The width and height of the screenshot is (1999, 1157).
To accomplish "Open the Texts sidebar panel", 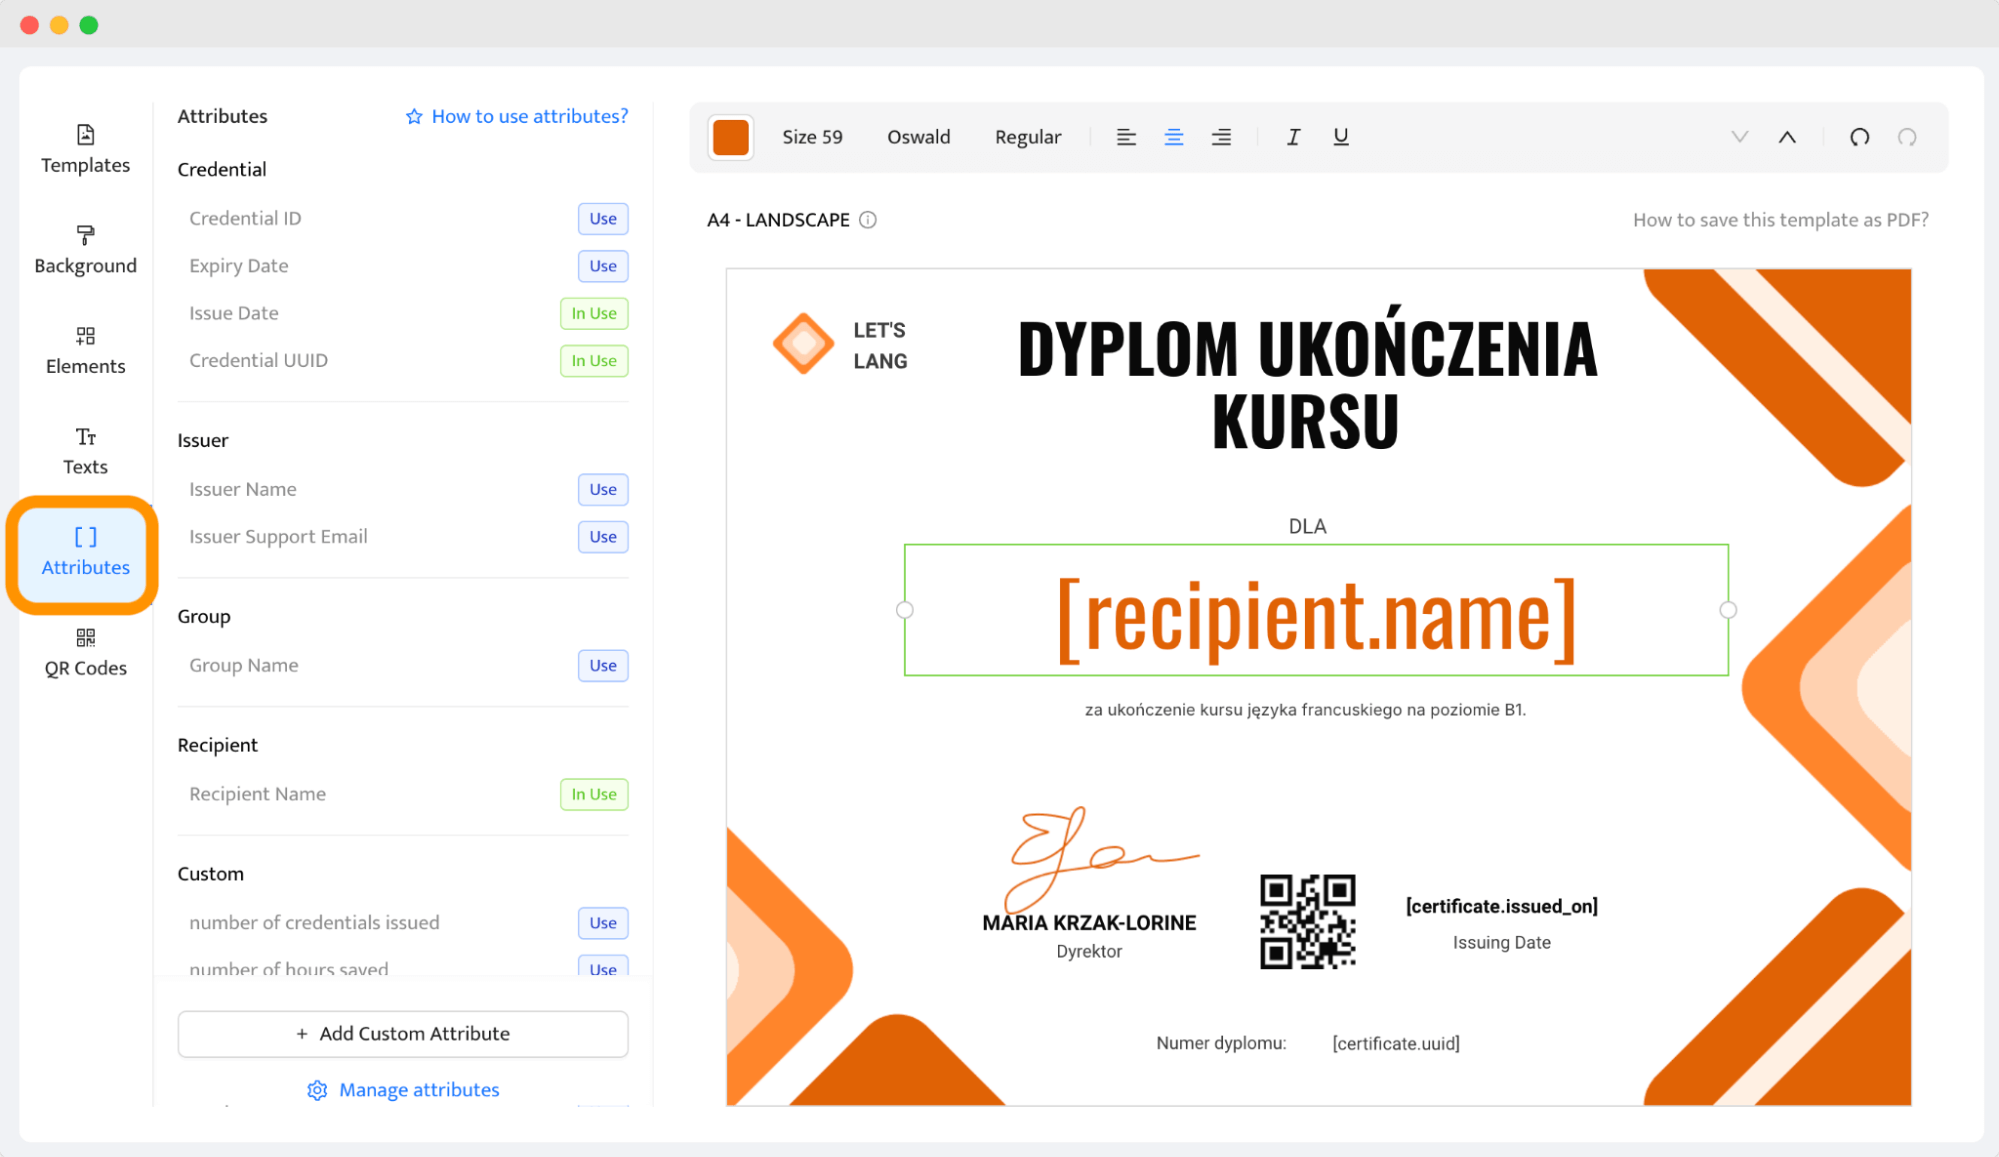I will click(85, 451).
